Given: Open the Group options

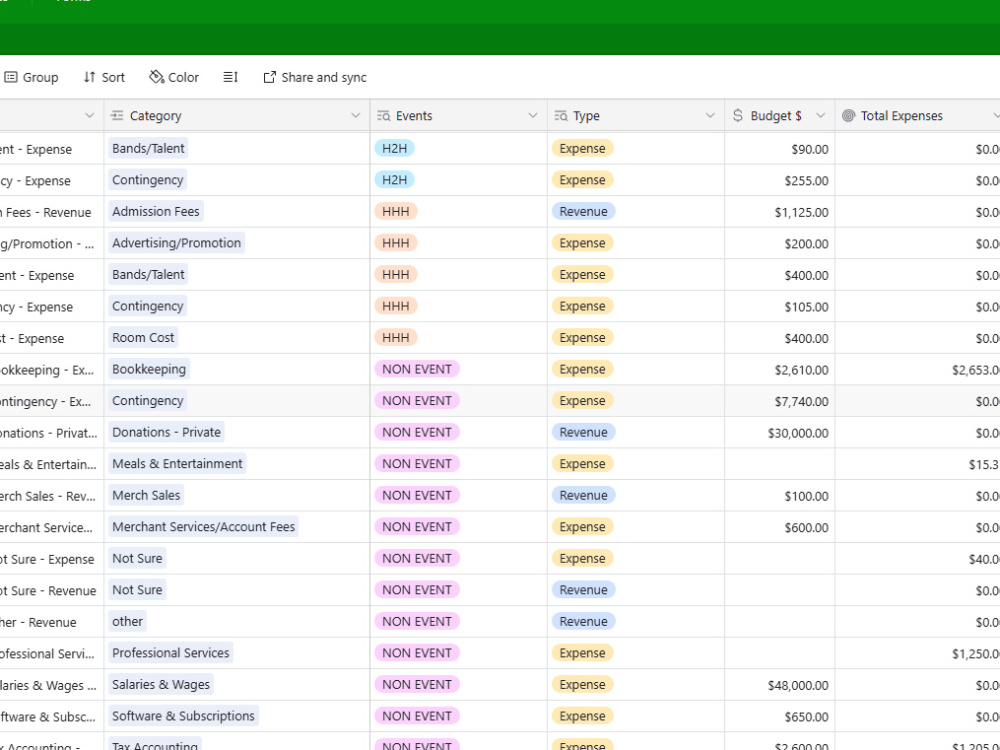Looking at the screenshot, I should [31, 78].
